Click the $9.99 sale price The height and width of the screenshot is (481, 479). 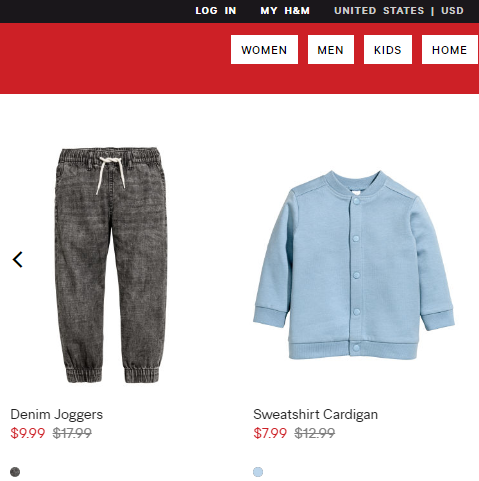28,433
